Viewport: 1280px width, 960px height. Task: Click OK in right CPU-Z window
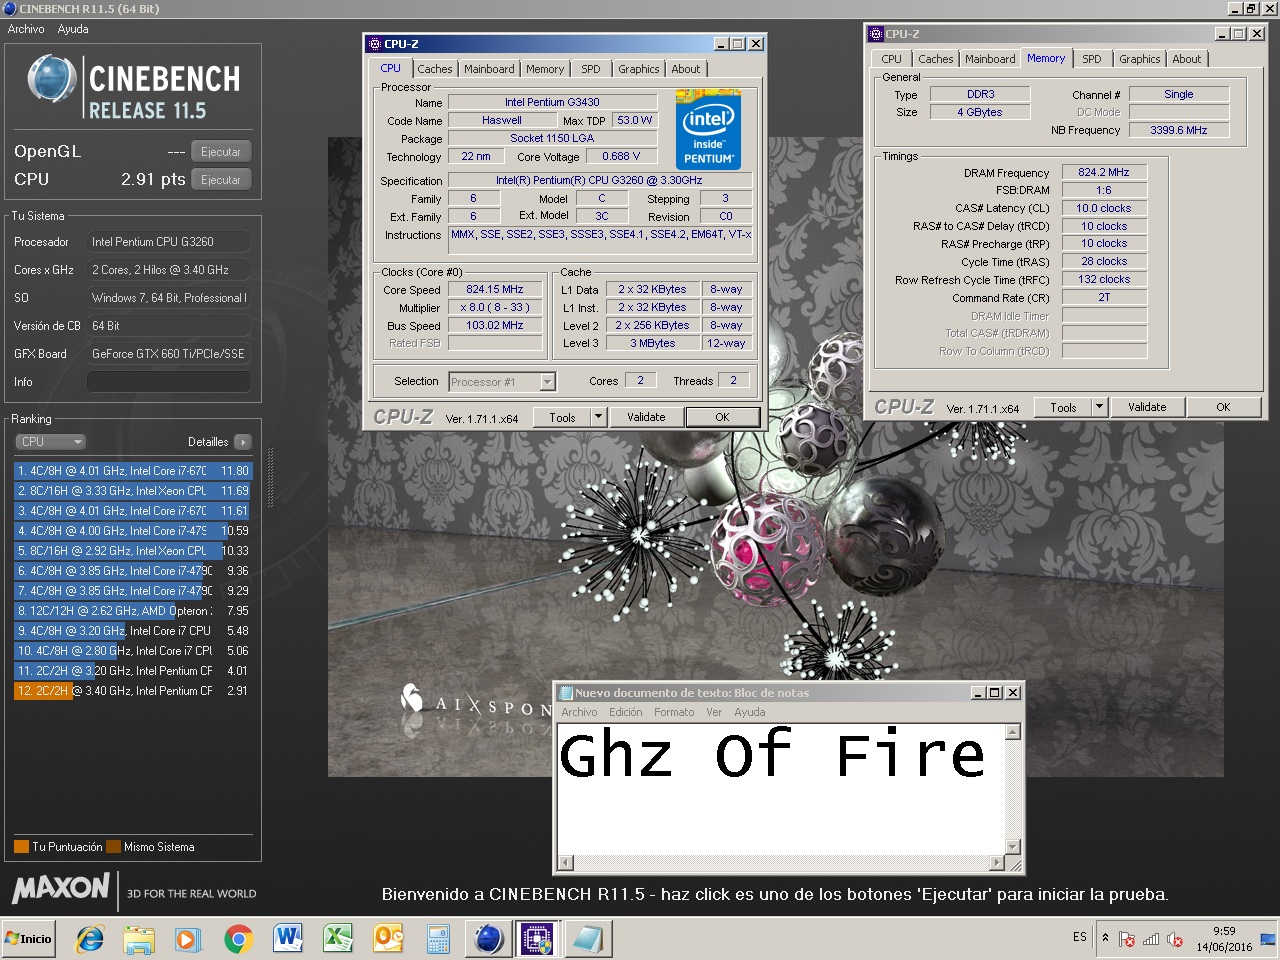point(1223,407)
